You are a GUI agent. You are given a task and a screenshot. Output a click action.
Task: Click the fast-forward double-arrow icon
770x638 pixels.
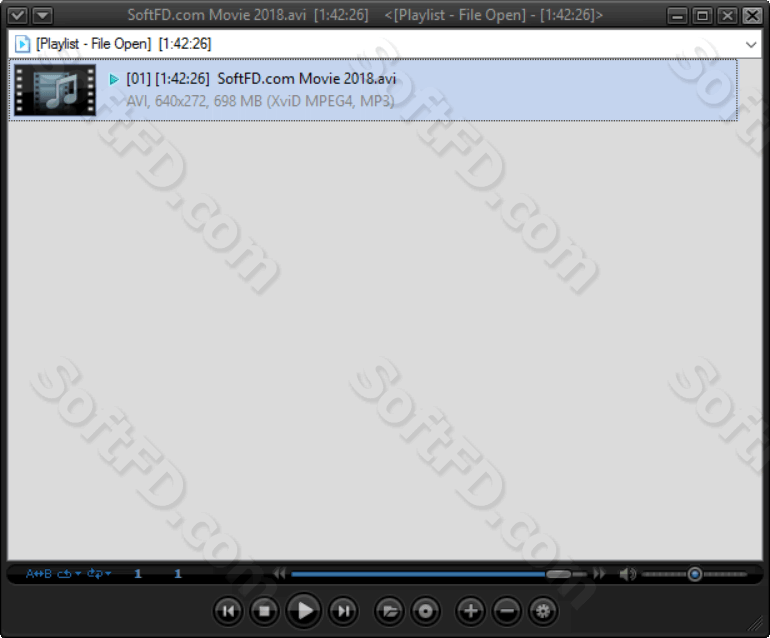tap(599, 574)
